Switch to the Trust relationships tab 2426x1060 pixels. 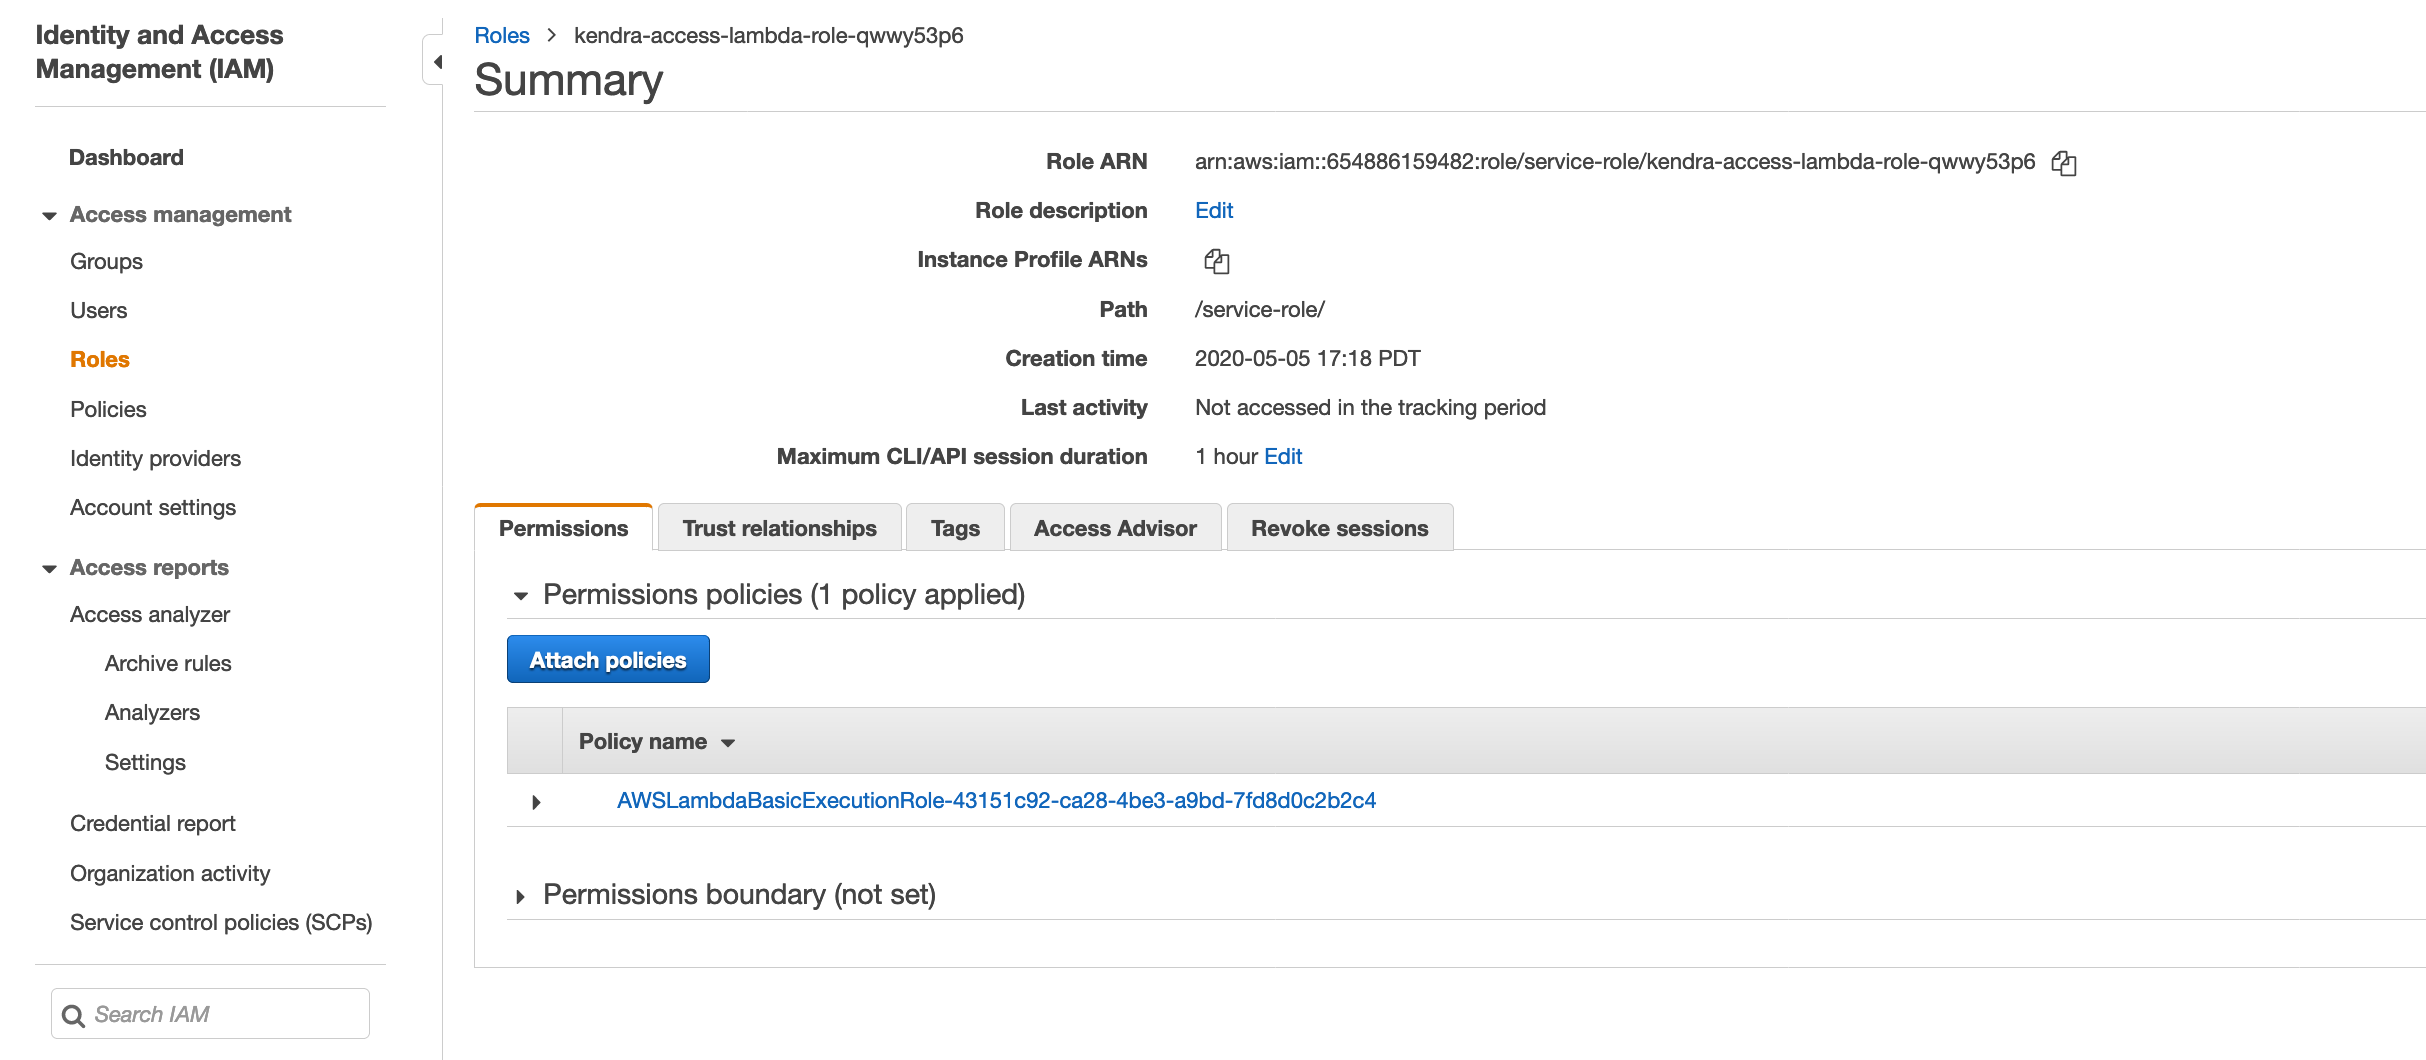[779, 528]
